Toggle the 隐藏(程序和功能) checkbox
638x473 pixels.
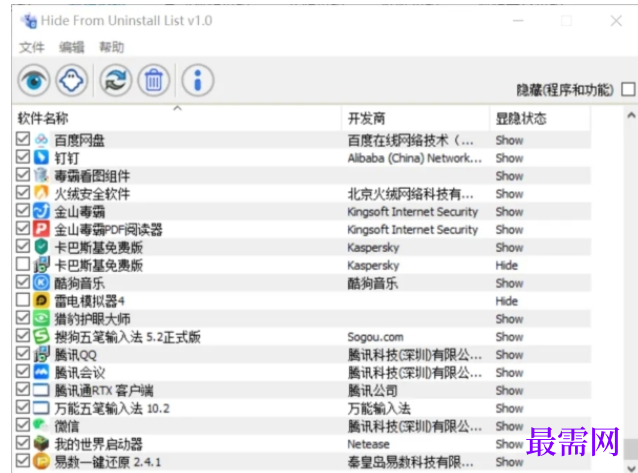628,89
